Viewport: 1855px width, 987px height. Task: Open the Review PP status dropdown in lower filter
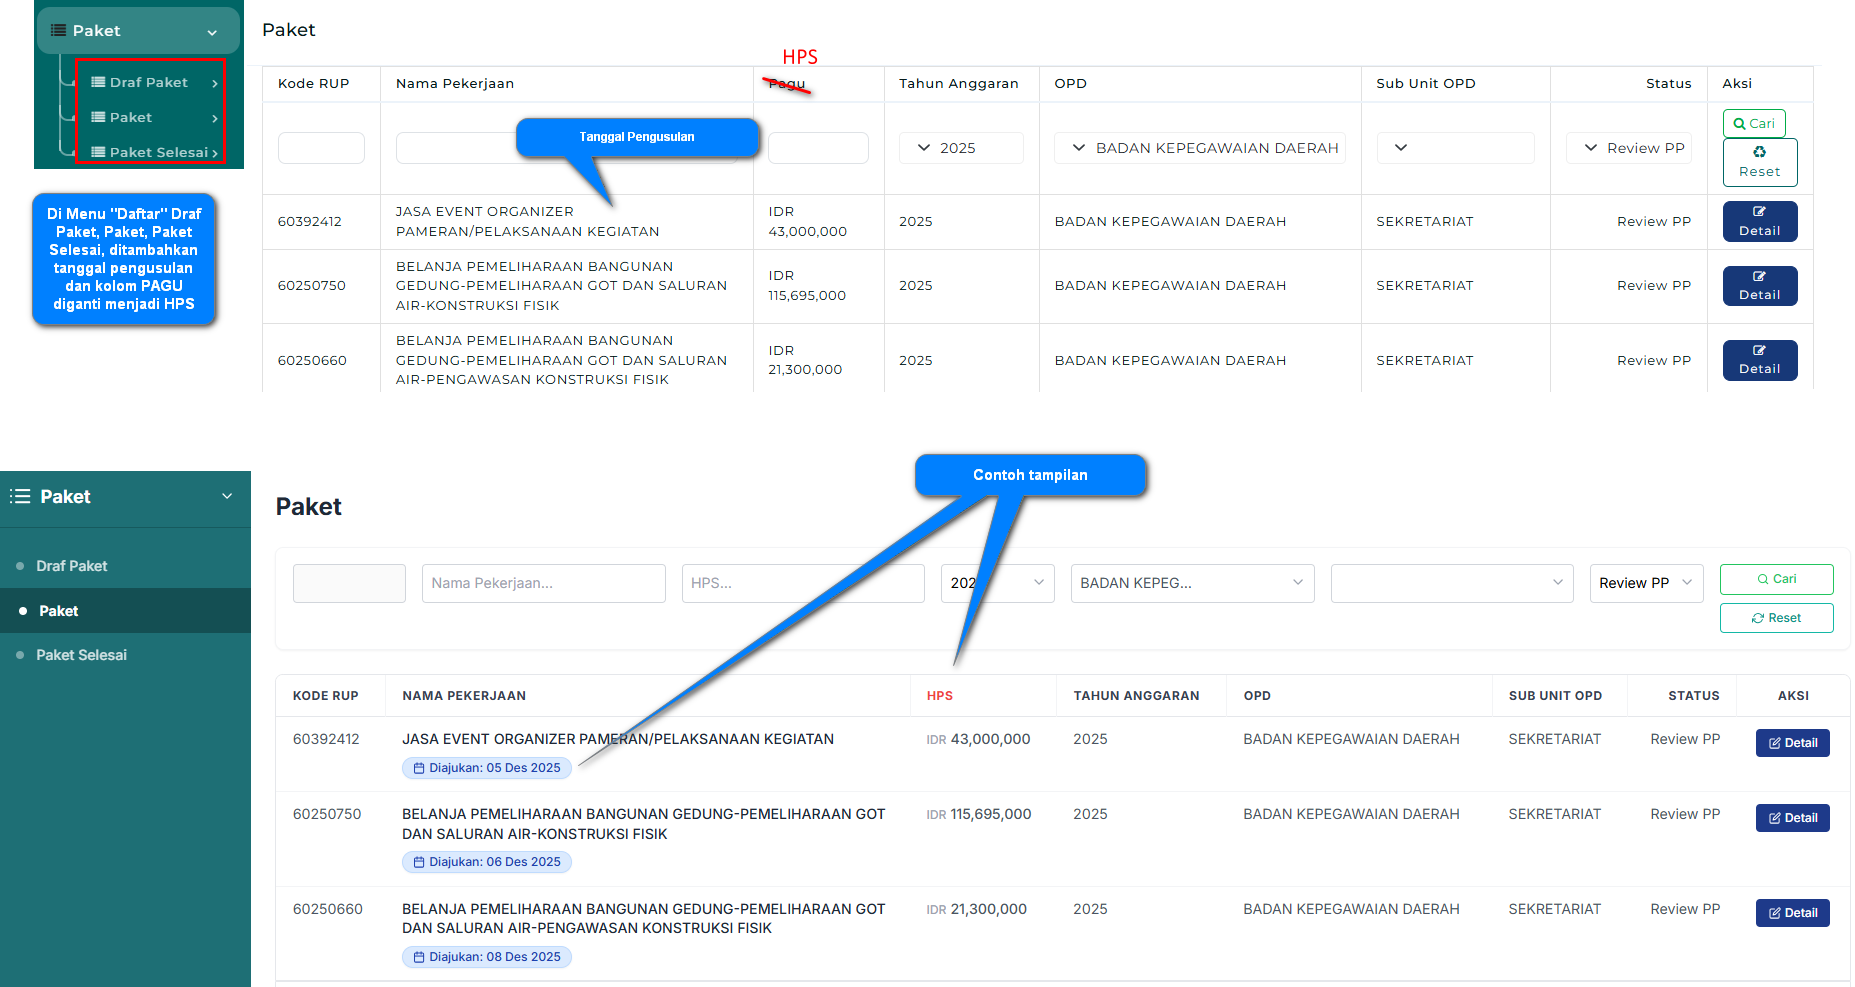[x=1646, y=583]
